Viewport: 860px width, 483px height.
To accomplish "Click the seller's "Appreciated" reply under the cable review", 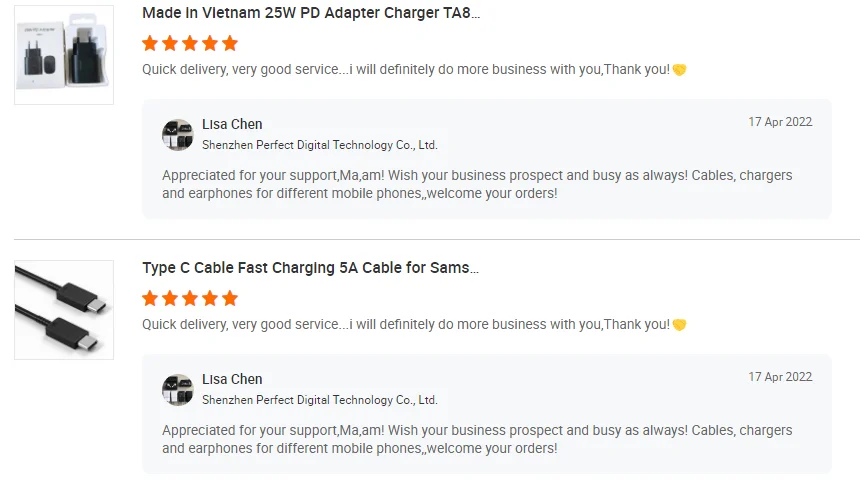I will pos(477,439).
